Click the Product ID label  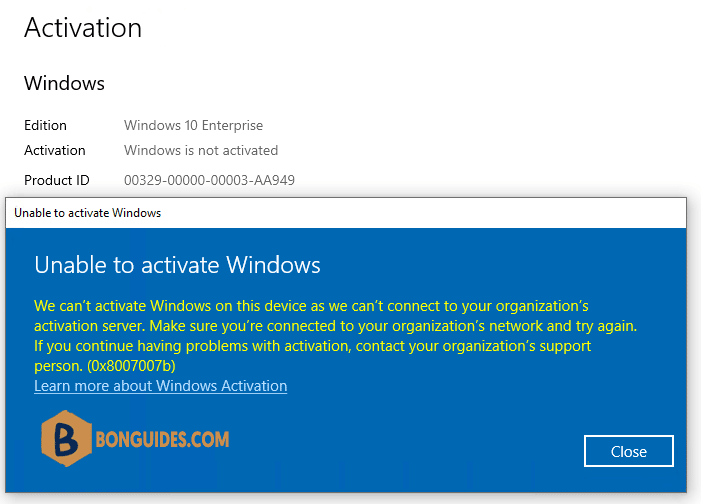57,180
